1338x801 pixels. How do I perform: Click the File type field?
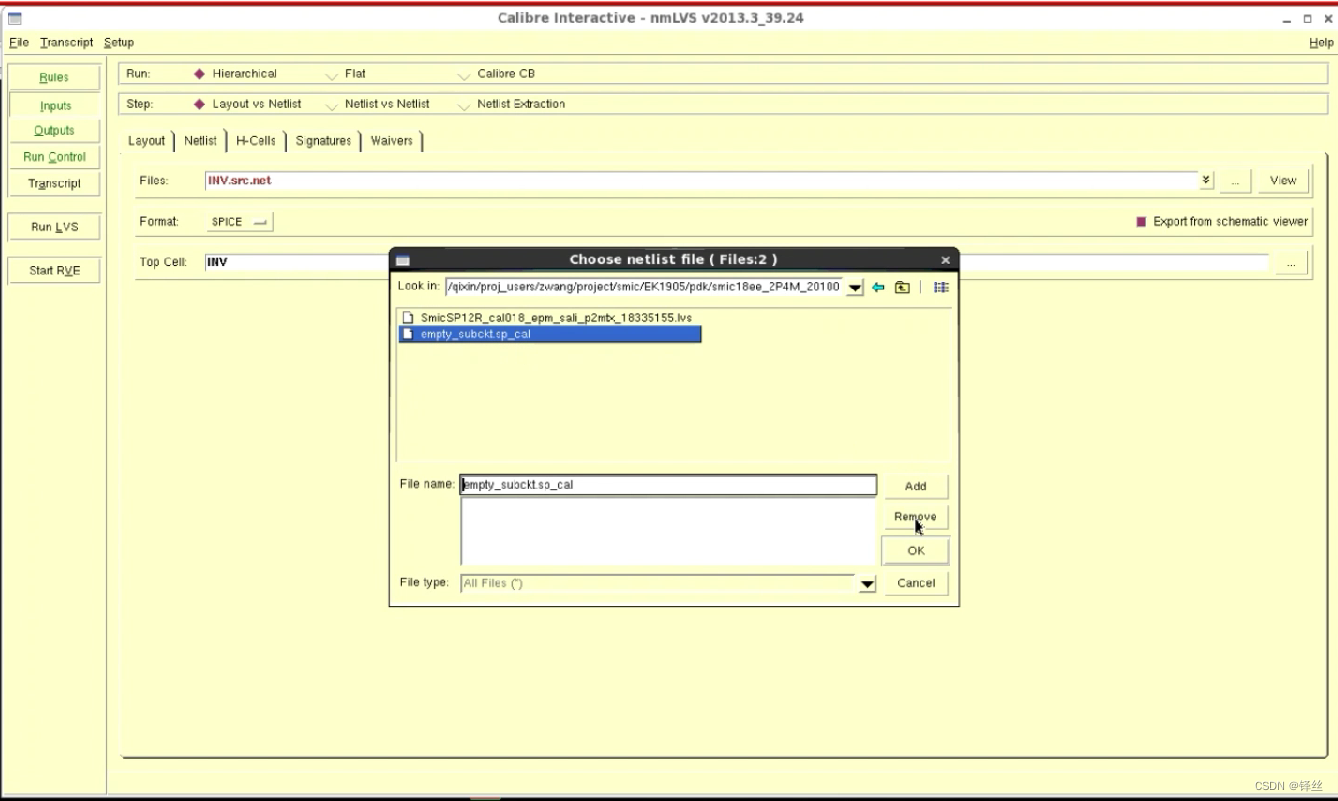(658, 583)
